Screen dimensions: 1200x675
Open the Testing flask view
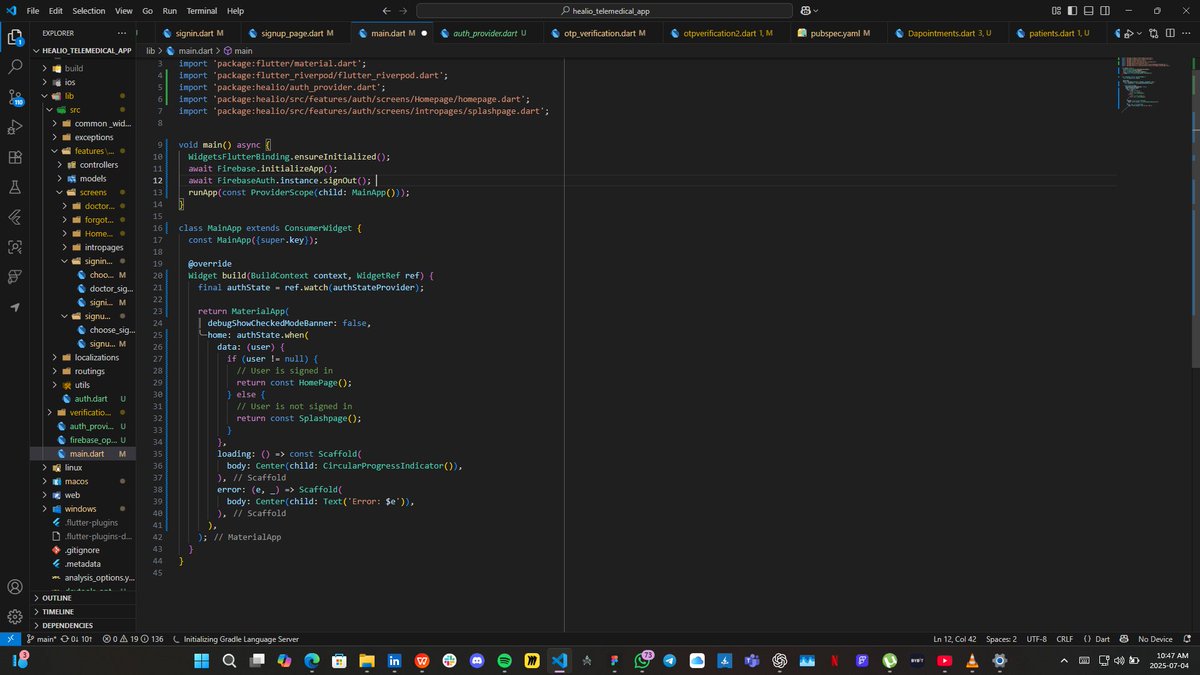[x=15, y=187]
